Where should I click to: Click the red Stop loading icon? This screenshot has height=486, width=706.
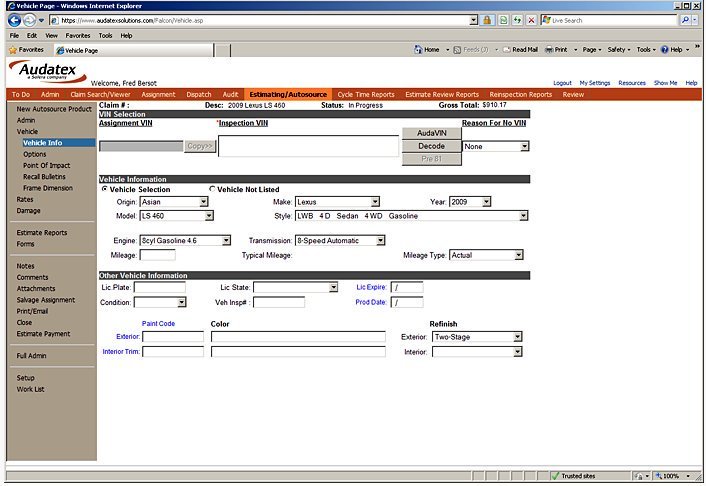click(x=531, y=20)
